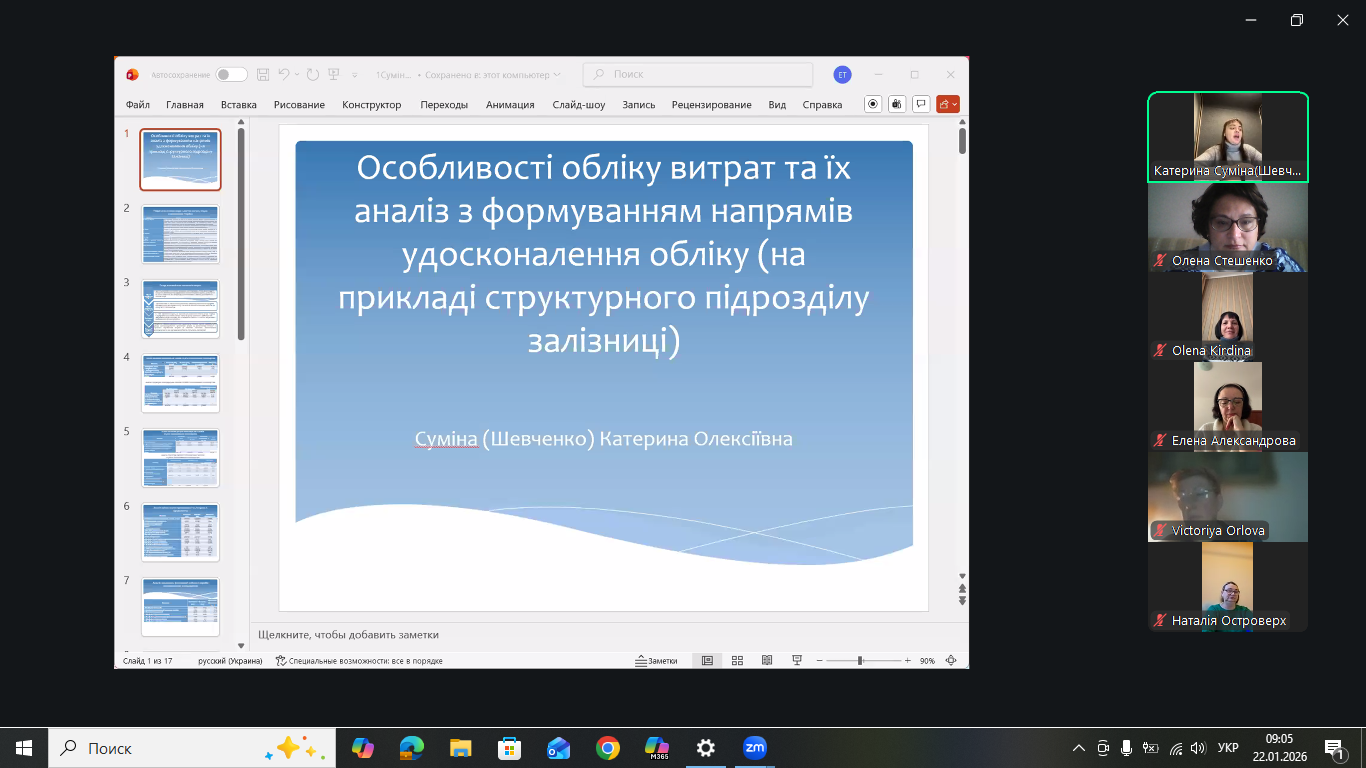Open the Customize Quick Access Toolbar dropdown

[355, 75]
